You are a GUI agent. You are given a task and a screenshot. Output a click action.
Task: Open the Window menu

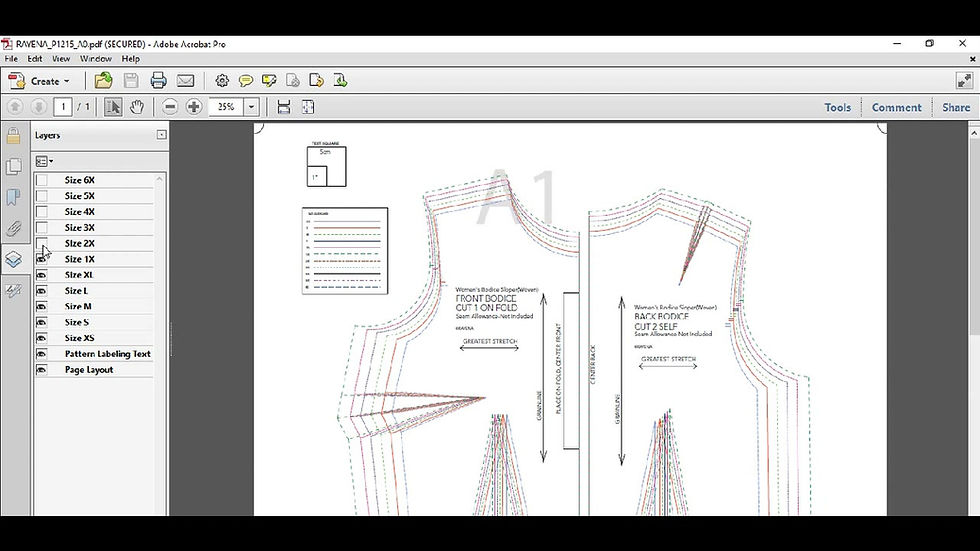(96, 59)
